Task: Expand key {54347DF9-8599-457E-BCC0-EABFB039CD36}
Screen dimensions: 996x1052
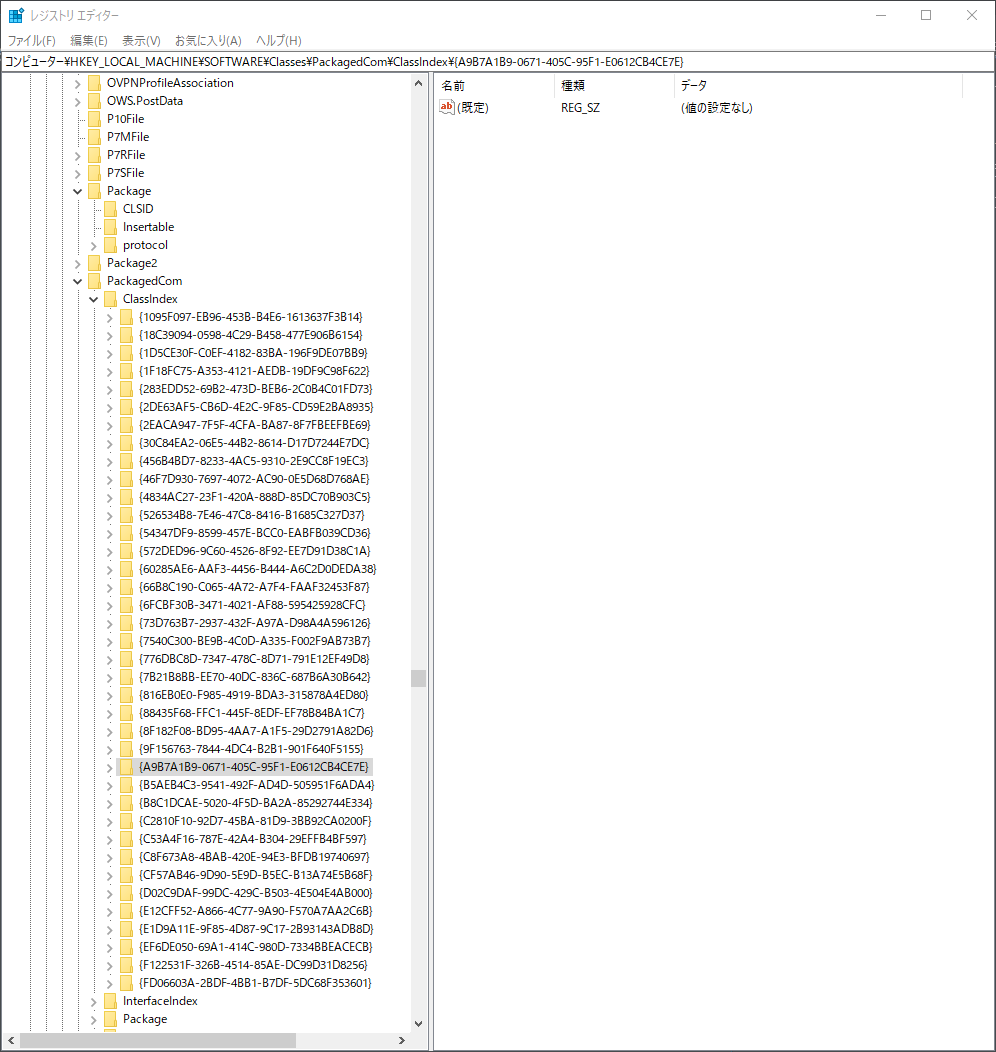Action: (x=109, y=534)
